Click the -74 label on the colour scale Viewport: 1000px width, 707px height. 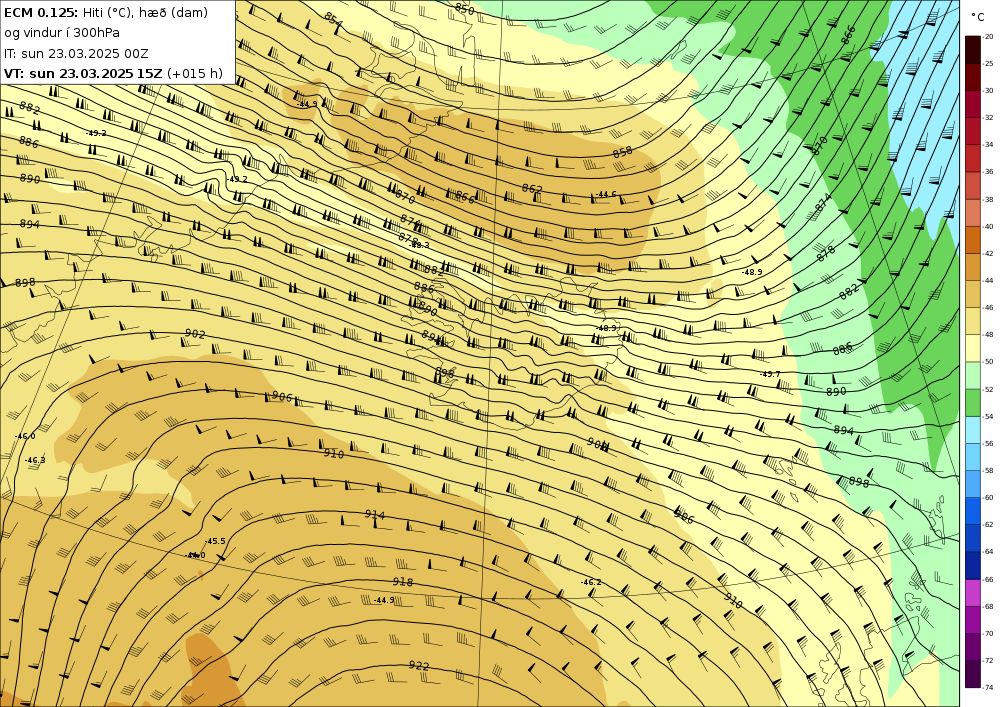pos(988,688)
